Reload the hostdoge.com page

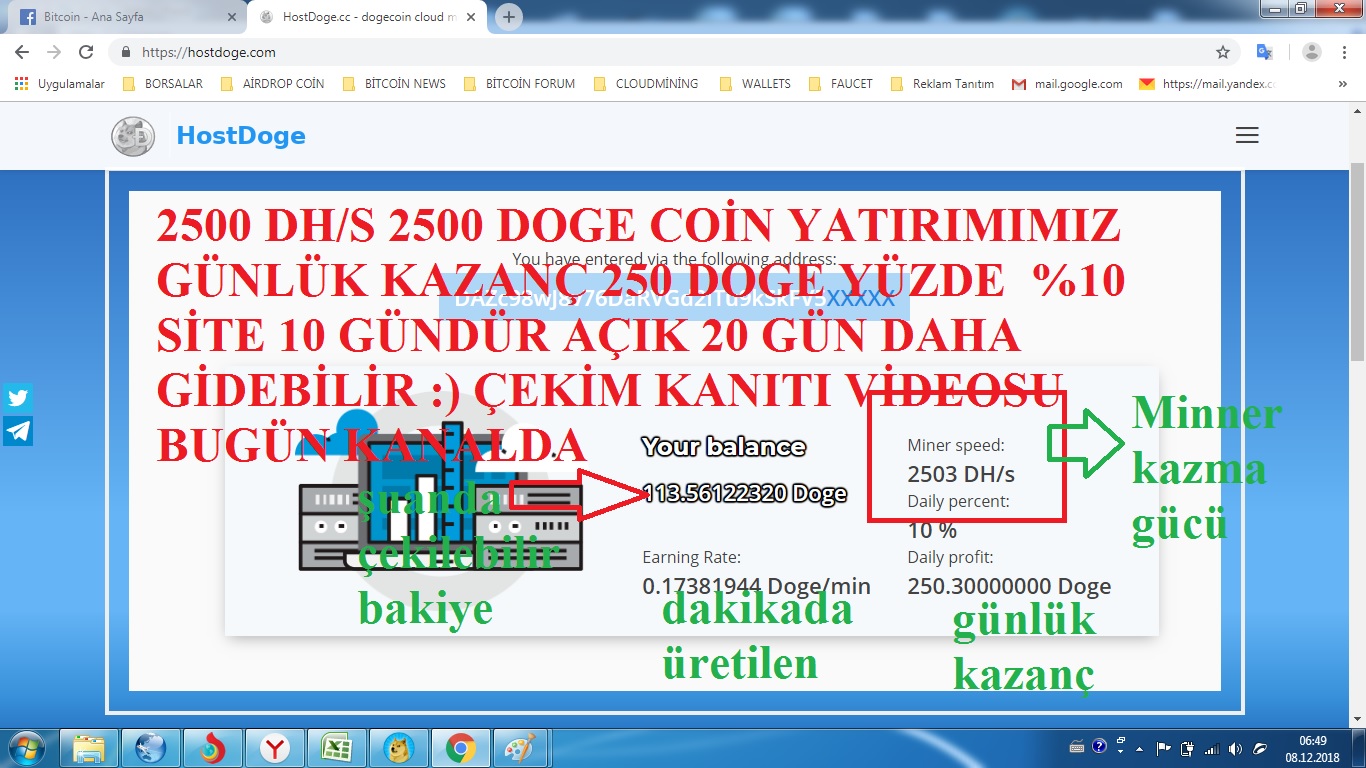pyautogui.click(x=86, y=52)
